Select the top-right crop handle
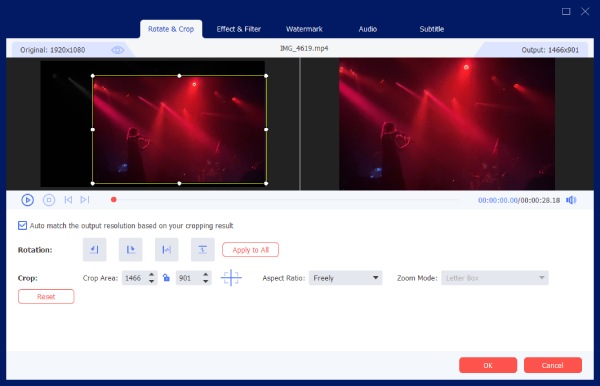 point(266,76)
